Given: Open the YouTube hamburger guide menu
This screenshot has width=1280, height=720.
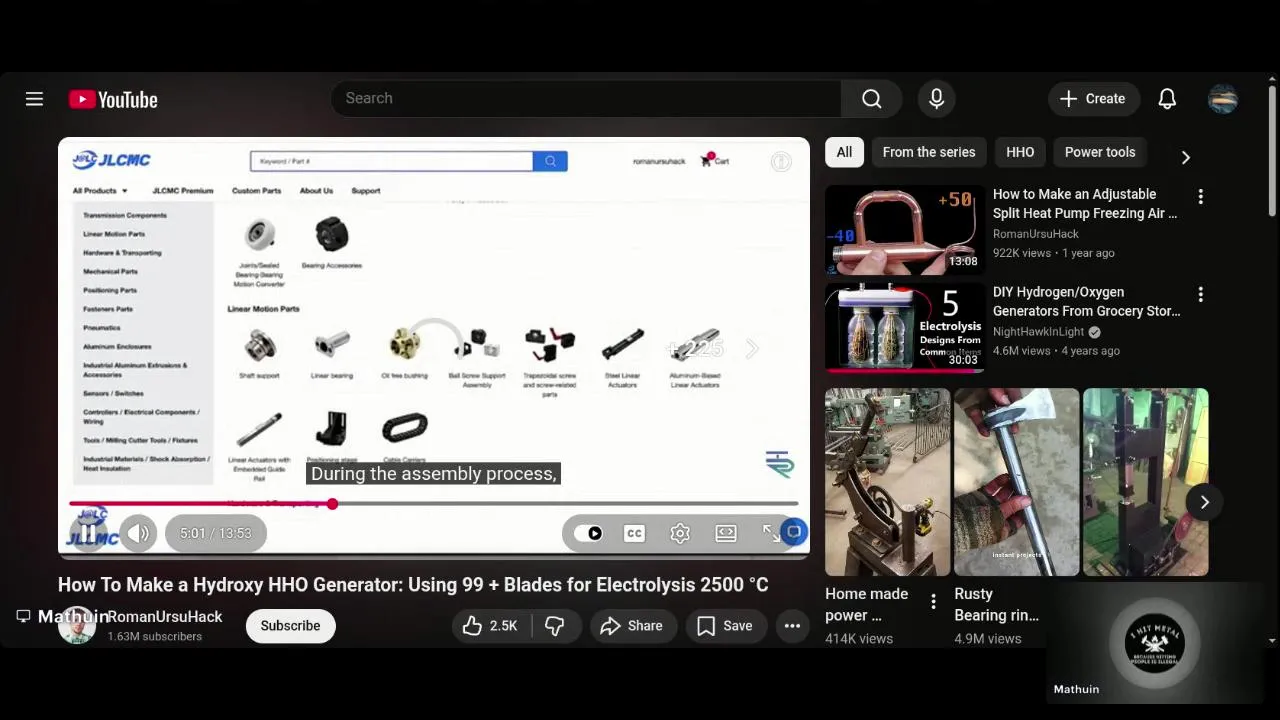Looking at the screenshot, I should [x=34, y=99].
